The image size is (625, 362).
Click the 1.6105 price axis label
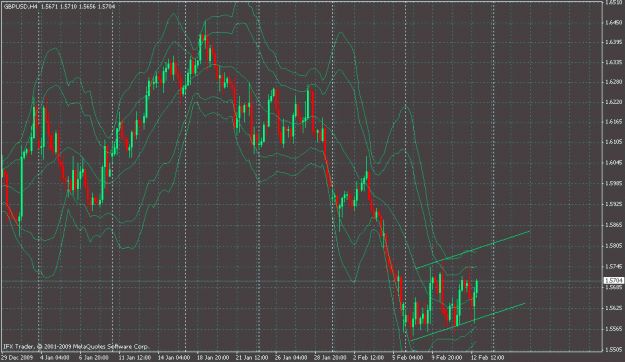click(614, 142)
